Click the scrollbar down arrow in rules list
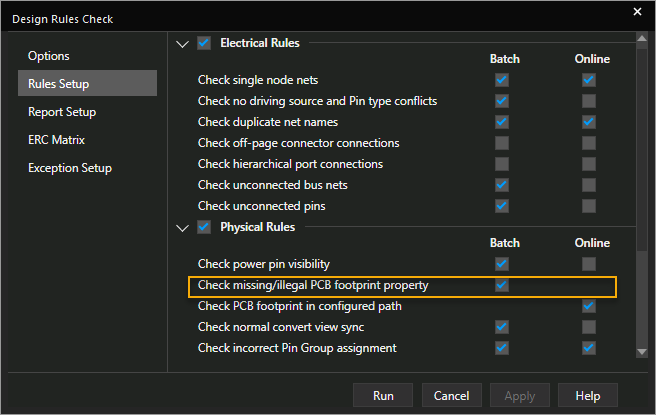Image resolution: width=656 pixels, height=415 pixels. point(641,352)
